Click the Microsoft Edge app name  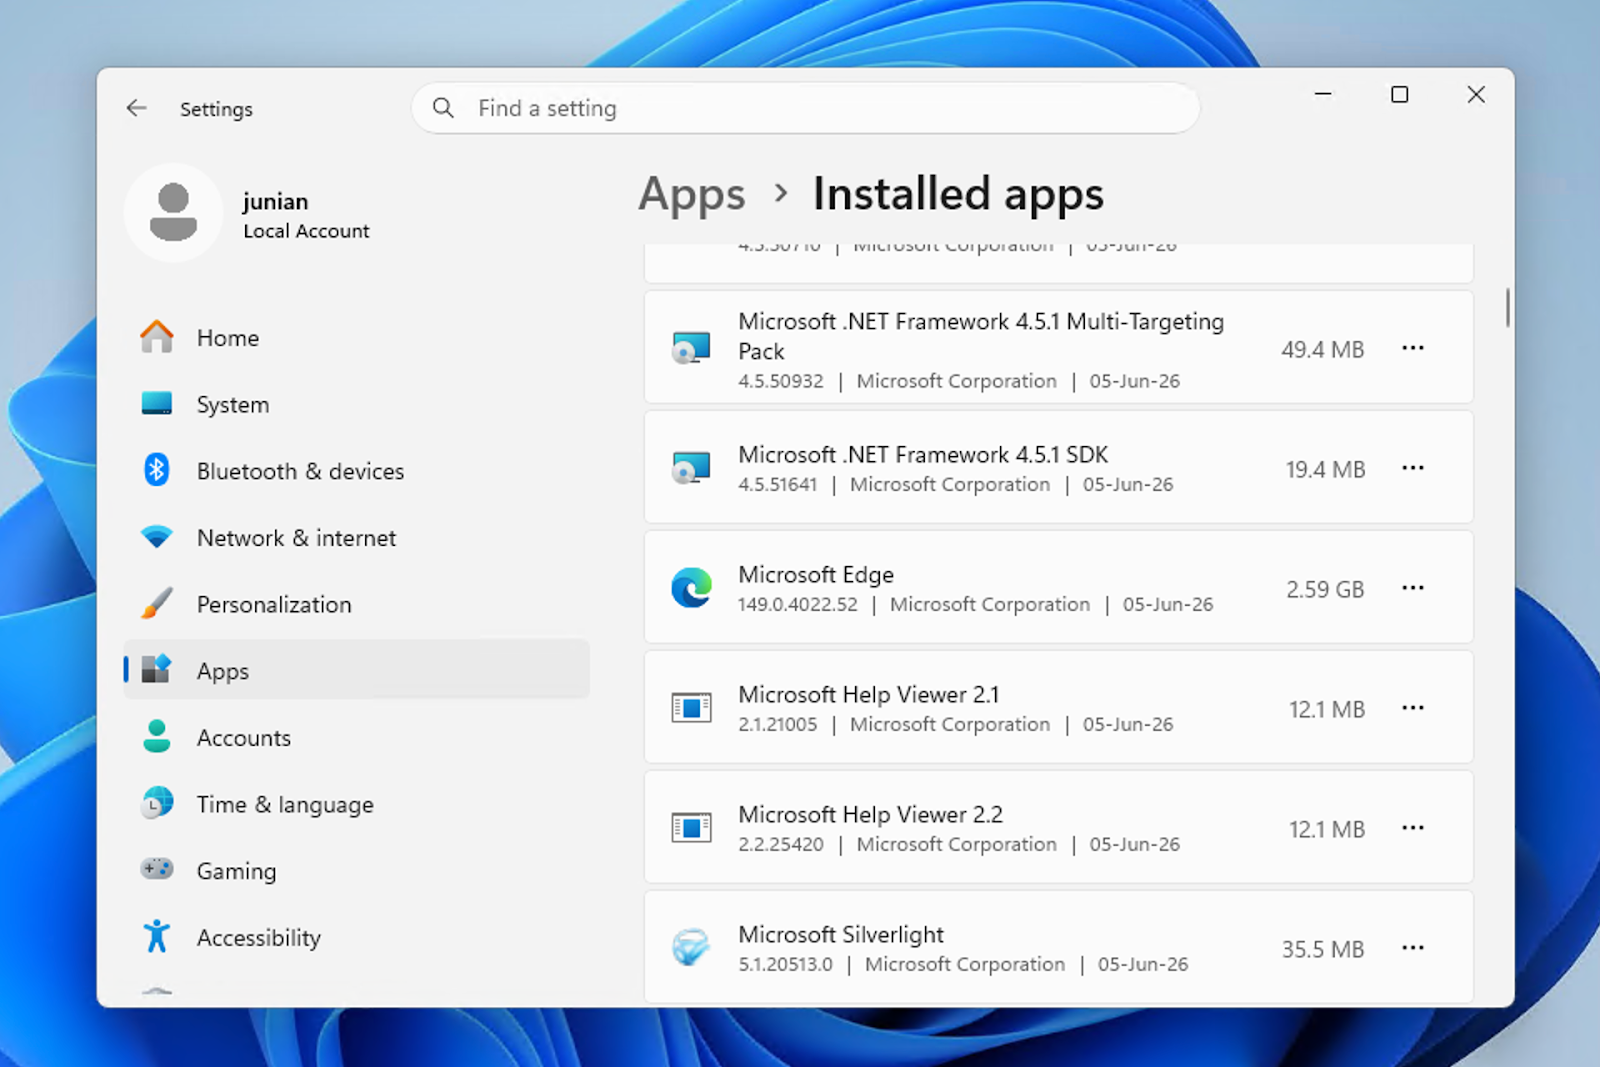(x=816, y=575)
